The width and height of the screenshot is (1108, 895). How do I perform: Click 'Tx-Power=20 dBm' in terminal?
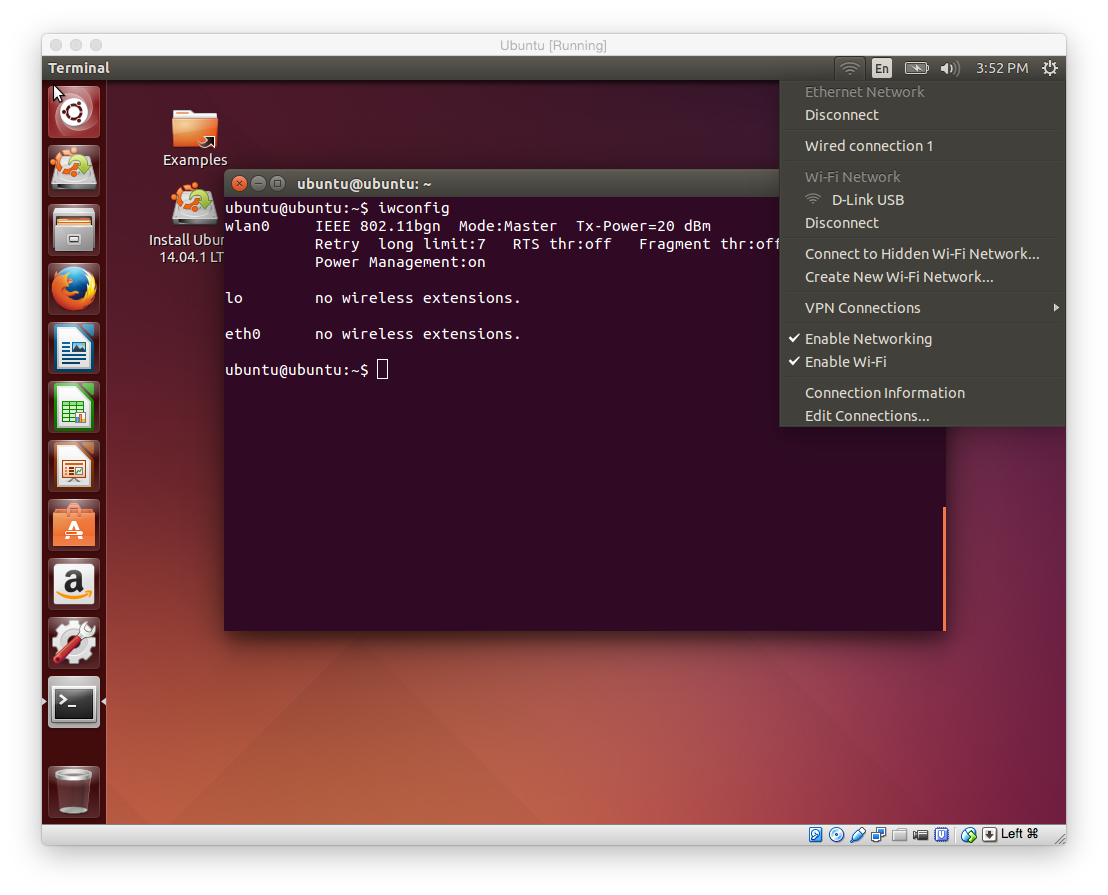pos(643,226)
